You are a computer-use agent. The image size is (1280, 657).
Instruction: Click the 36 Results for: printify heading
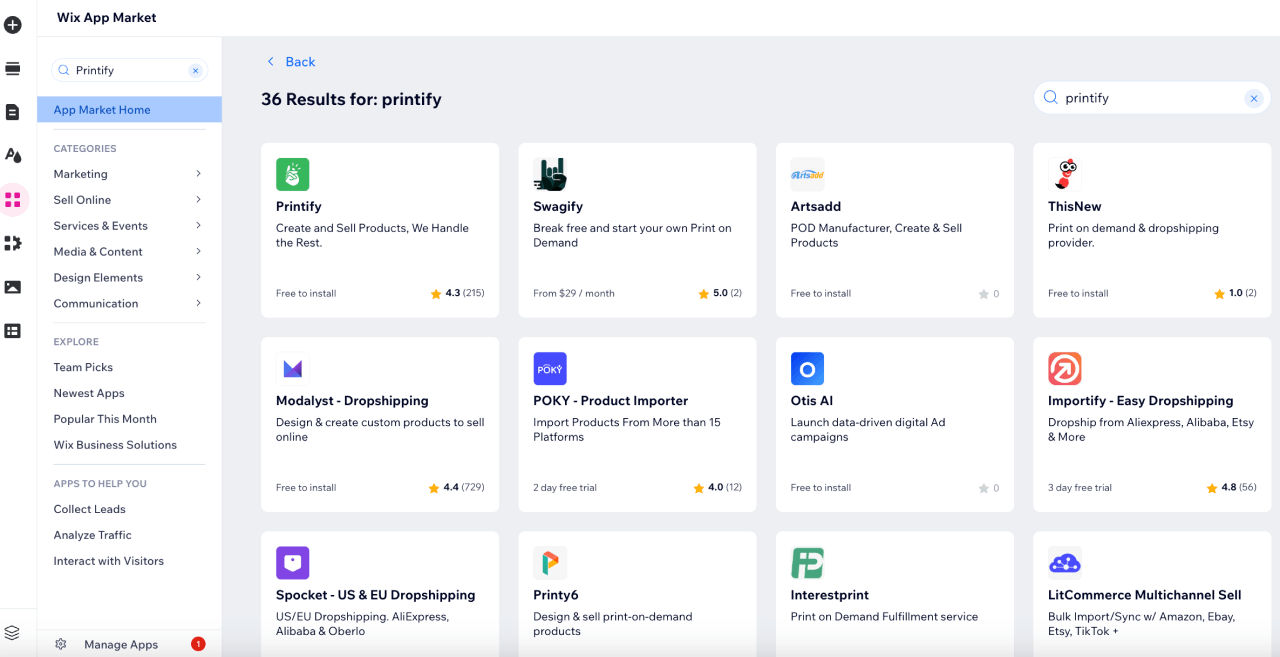point(351,99)
